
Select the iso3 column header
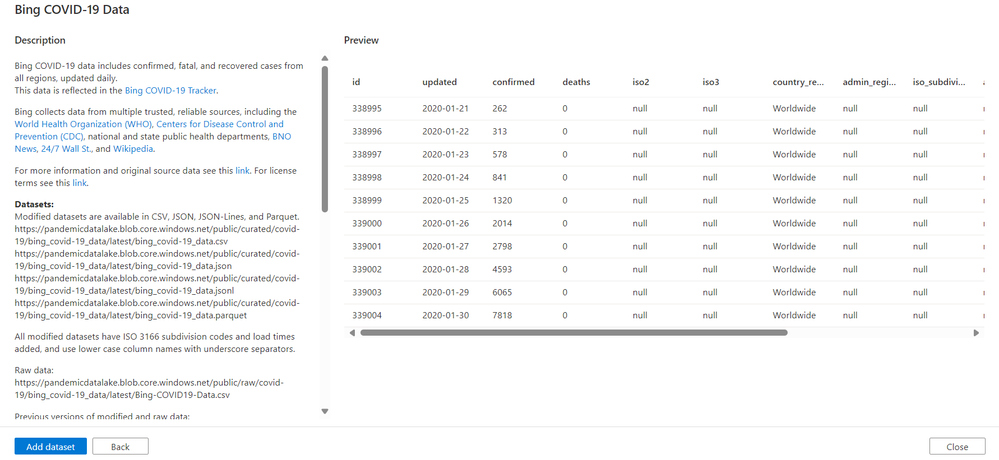[712, 82]
